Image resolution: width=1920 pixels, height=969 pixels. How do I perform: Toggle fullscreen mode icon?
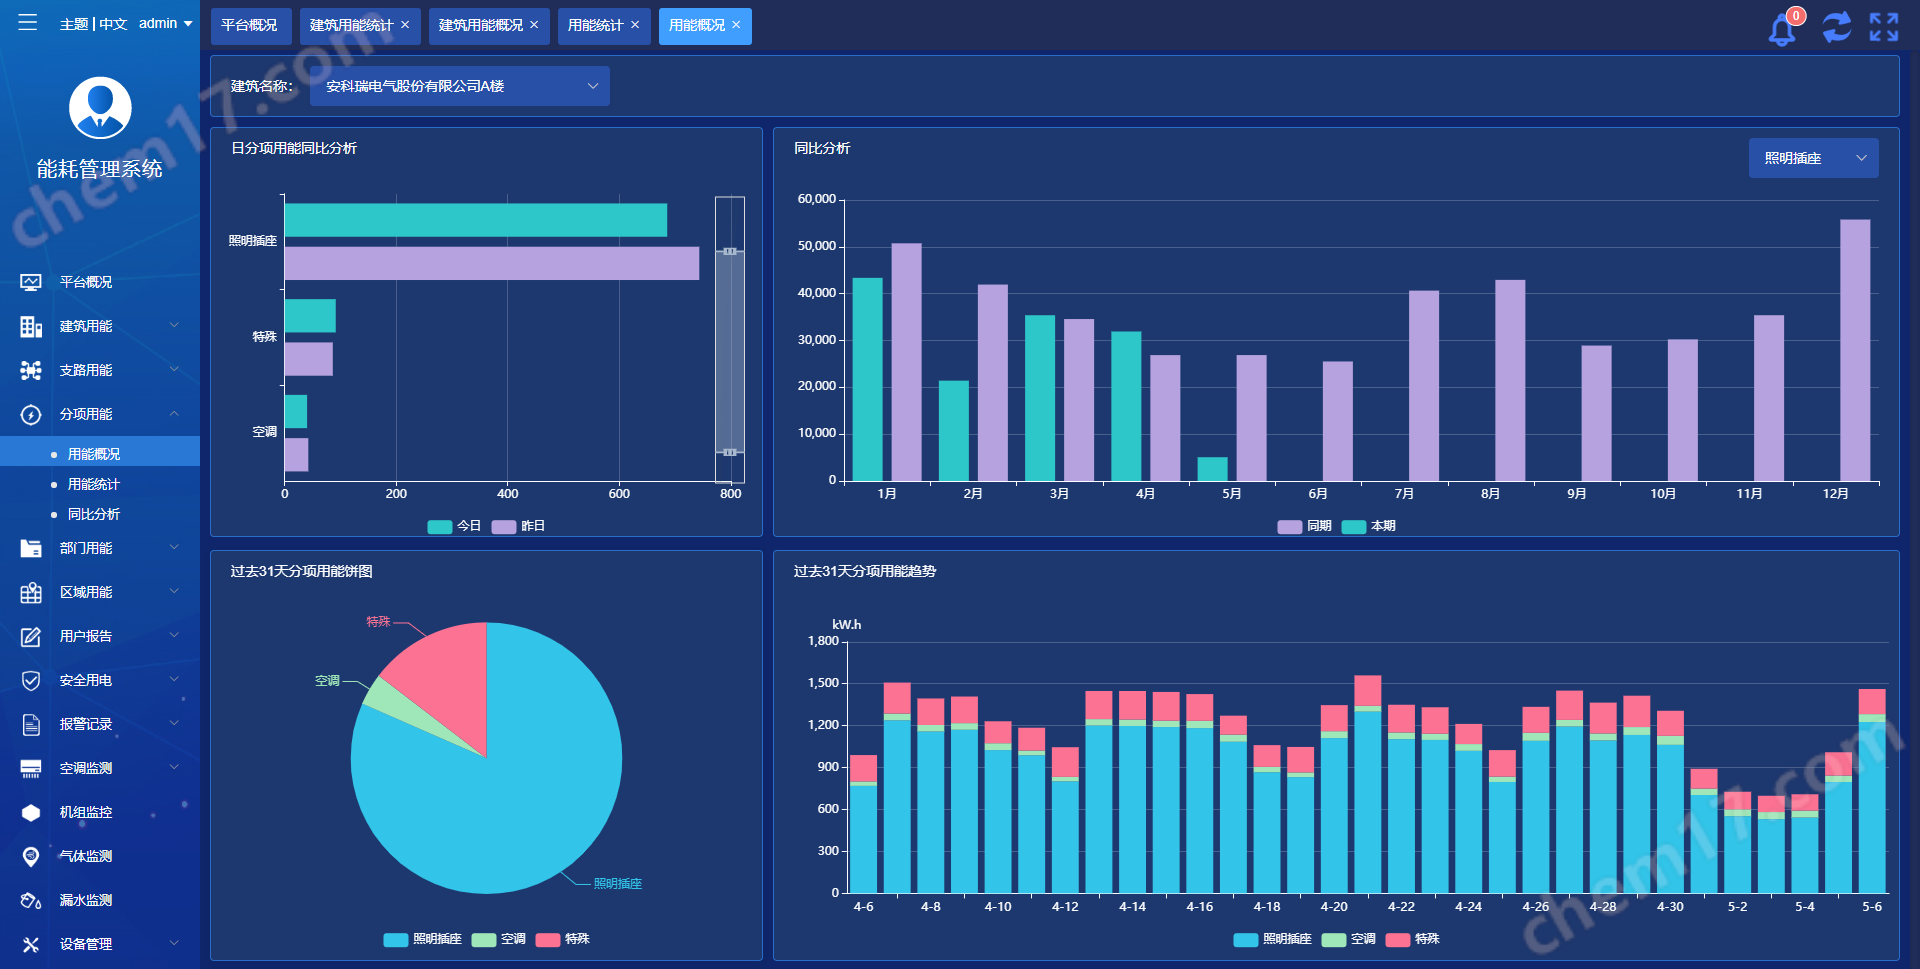click(x=1884, y=27)
